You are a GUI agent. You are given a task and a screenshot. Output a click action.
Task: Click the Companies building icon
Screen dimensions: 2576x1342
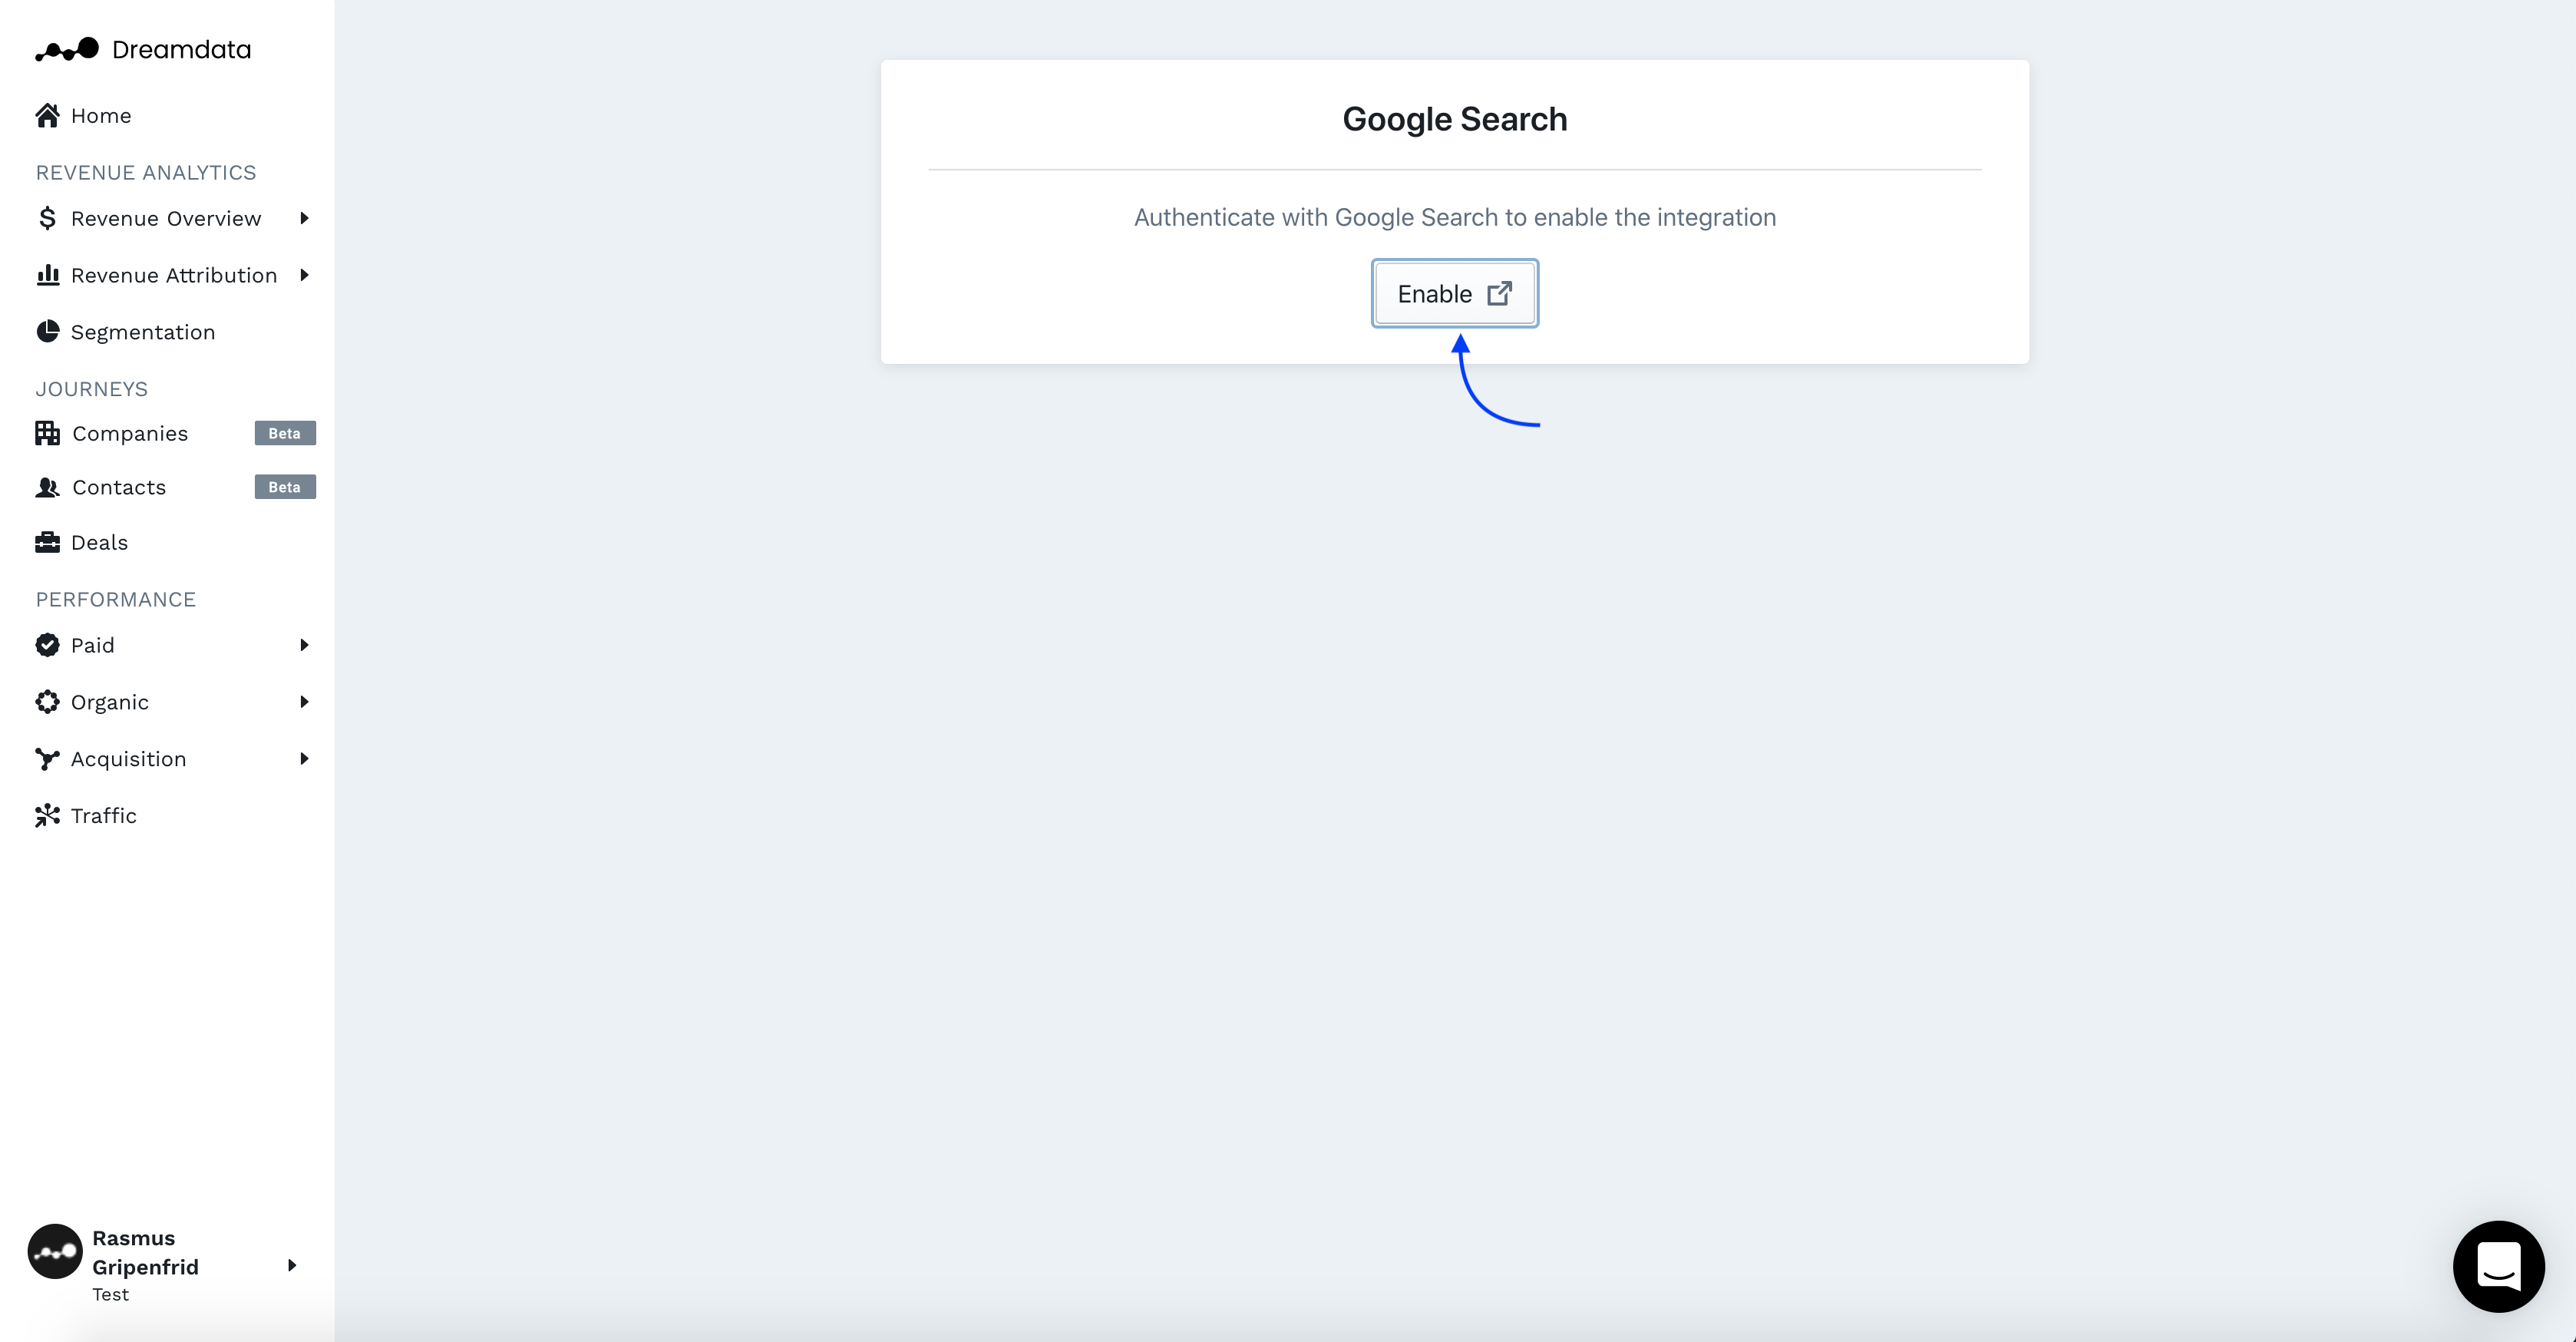click(x=47, y=433)
